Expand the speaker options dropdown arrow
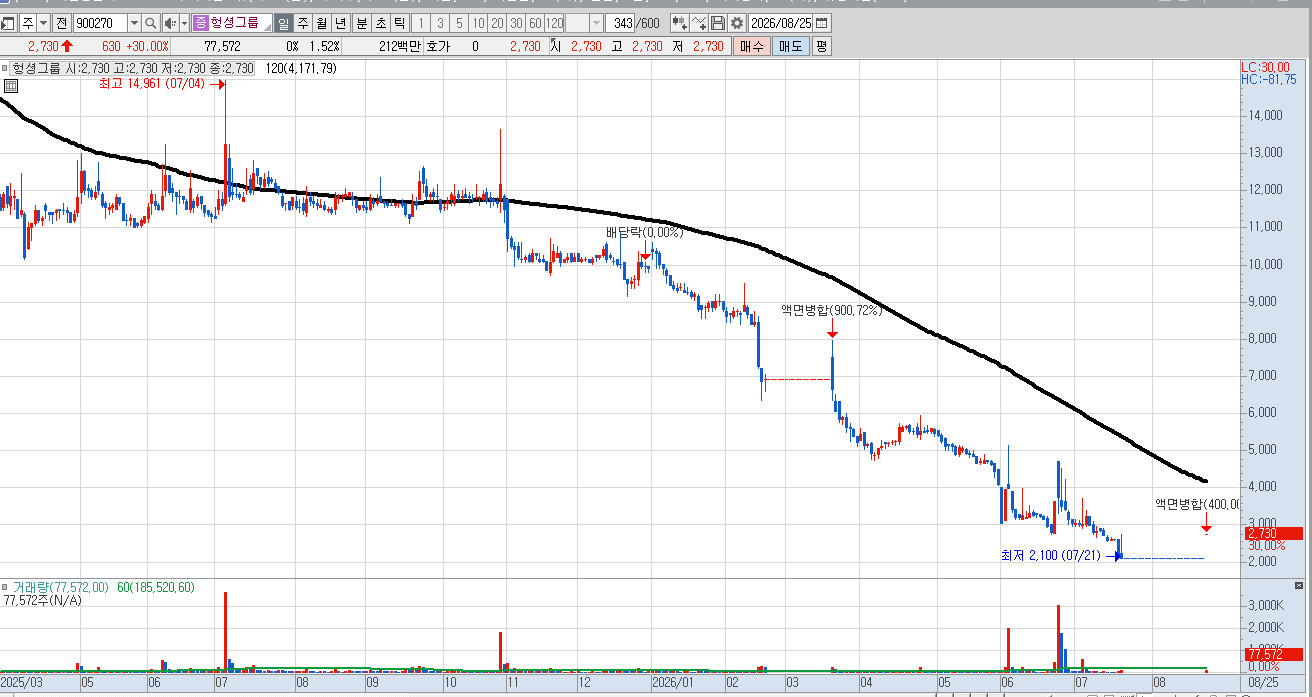Screen dimensions: 1312x697 coord(184,23)
